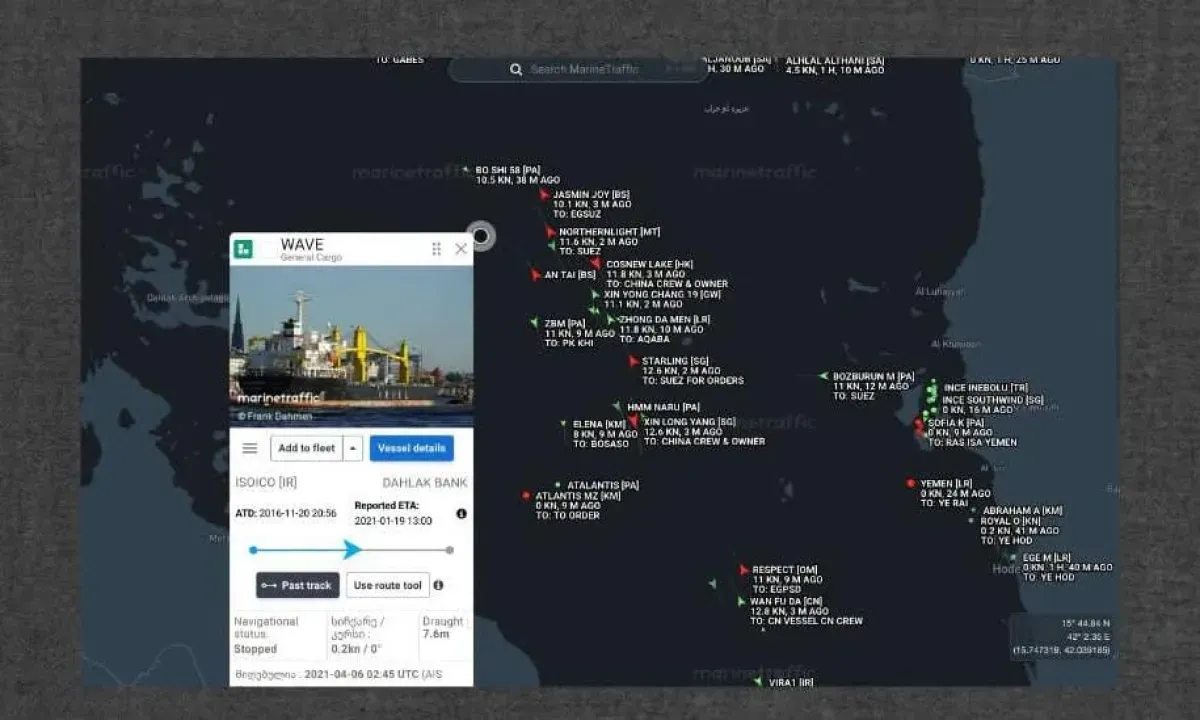Select the BOZBURUN M green vessel marker
Screen dimensions: 1200x720
click(x=823, y=377)
